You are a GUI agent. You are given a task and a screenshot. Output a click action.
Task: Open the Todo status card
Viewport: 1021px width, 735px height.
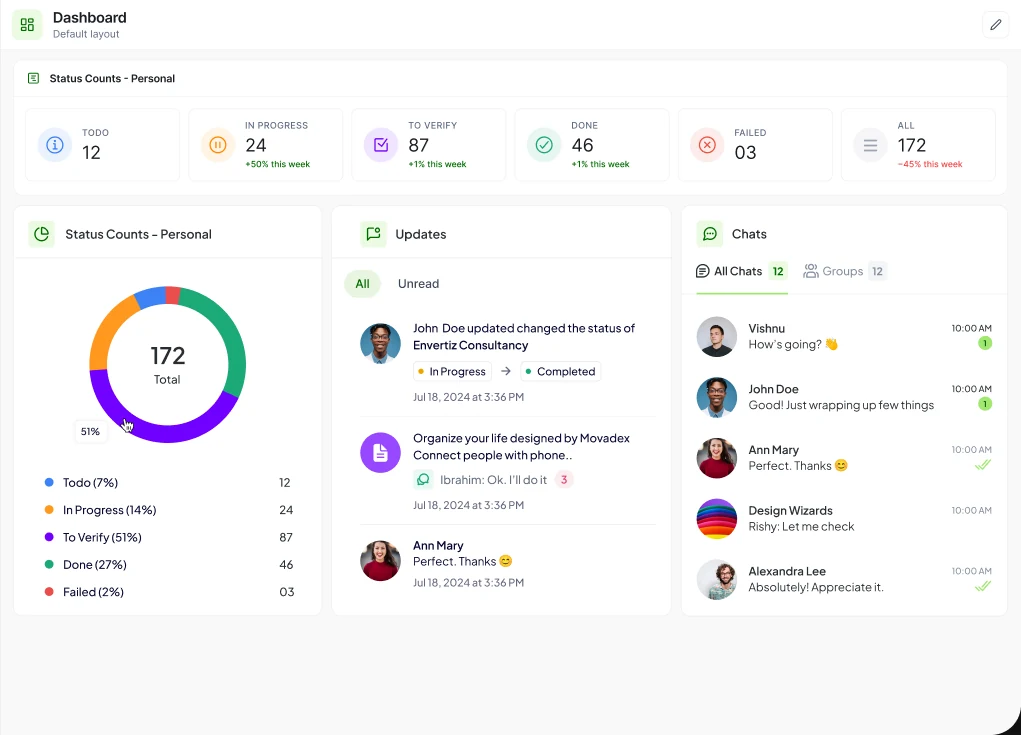pyautogui.click(x=102, y=145)
